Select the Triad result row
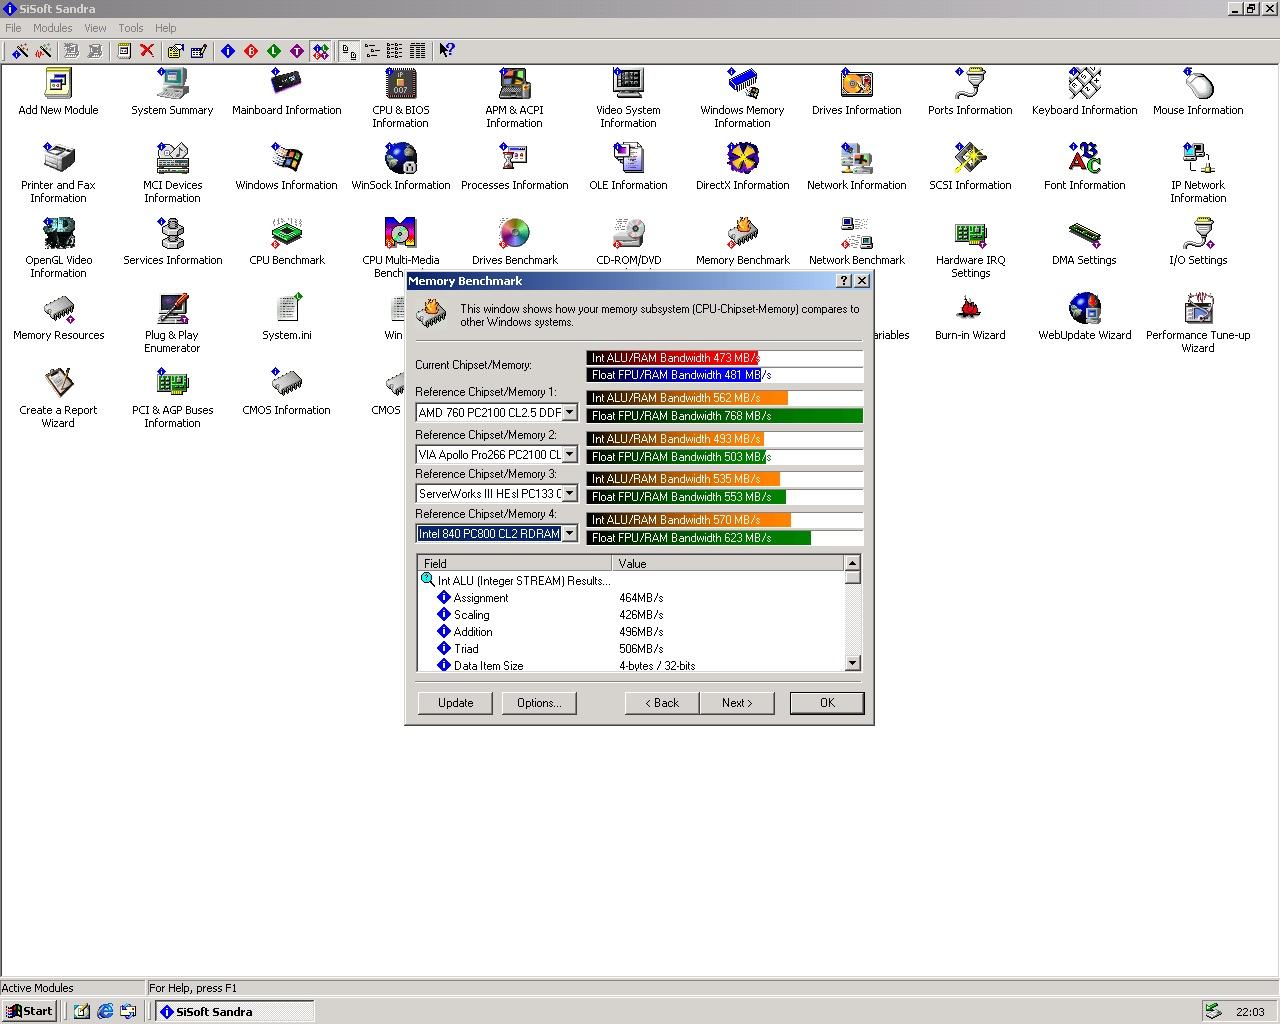This screenshot has height=1024, width=1280. coord(631,649)
